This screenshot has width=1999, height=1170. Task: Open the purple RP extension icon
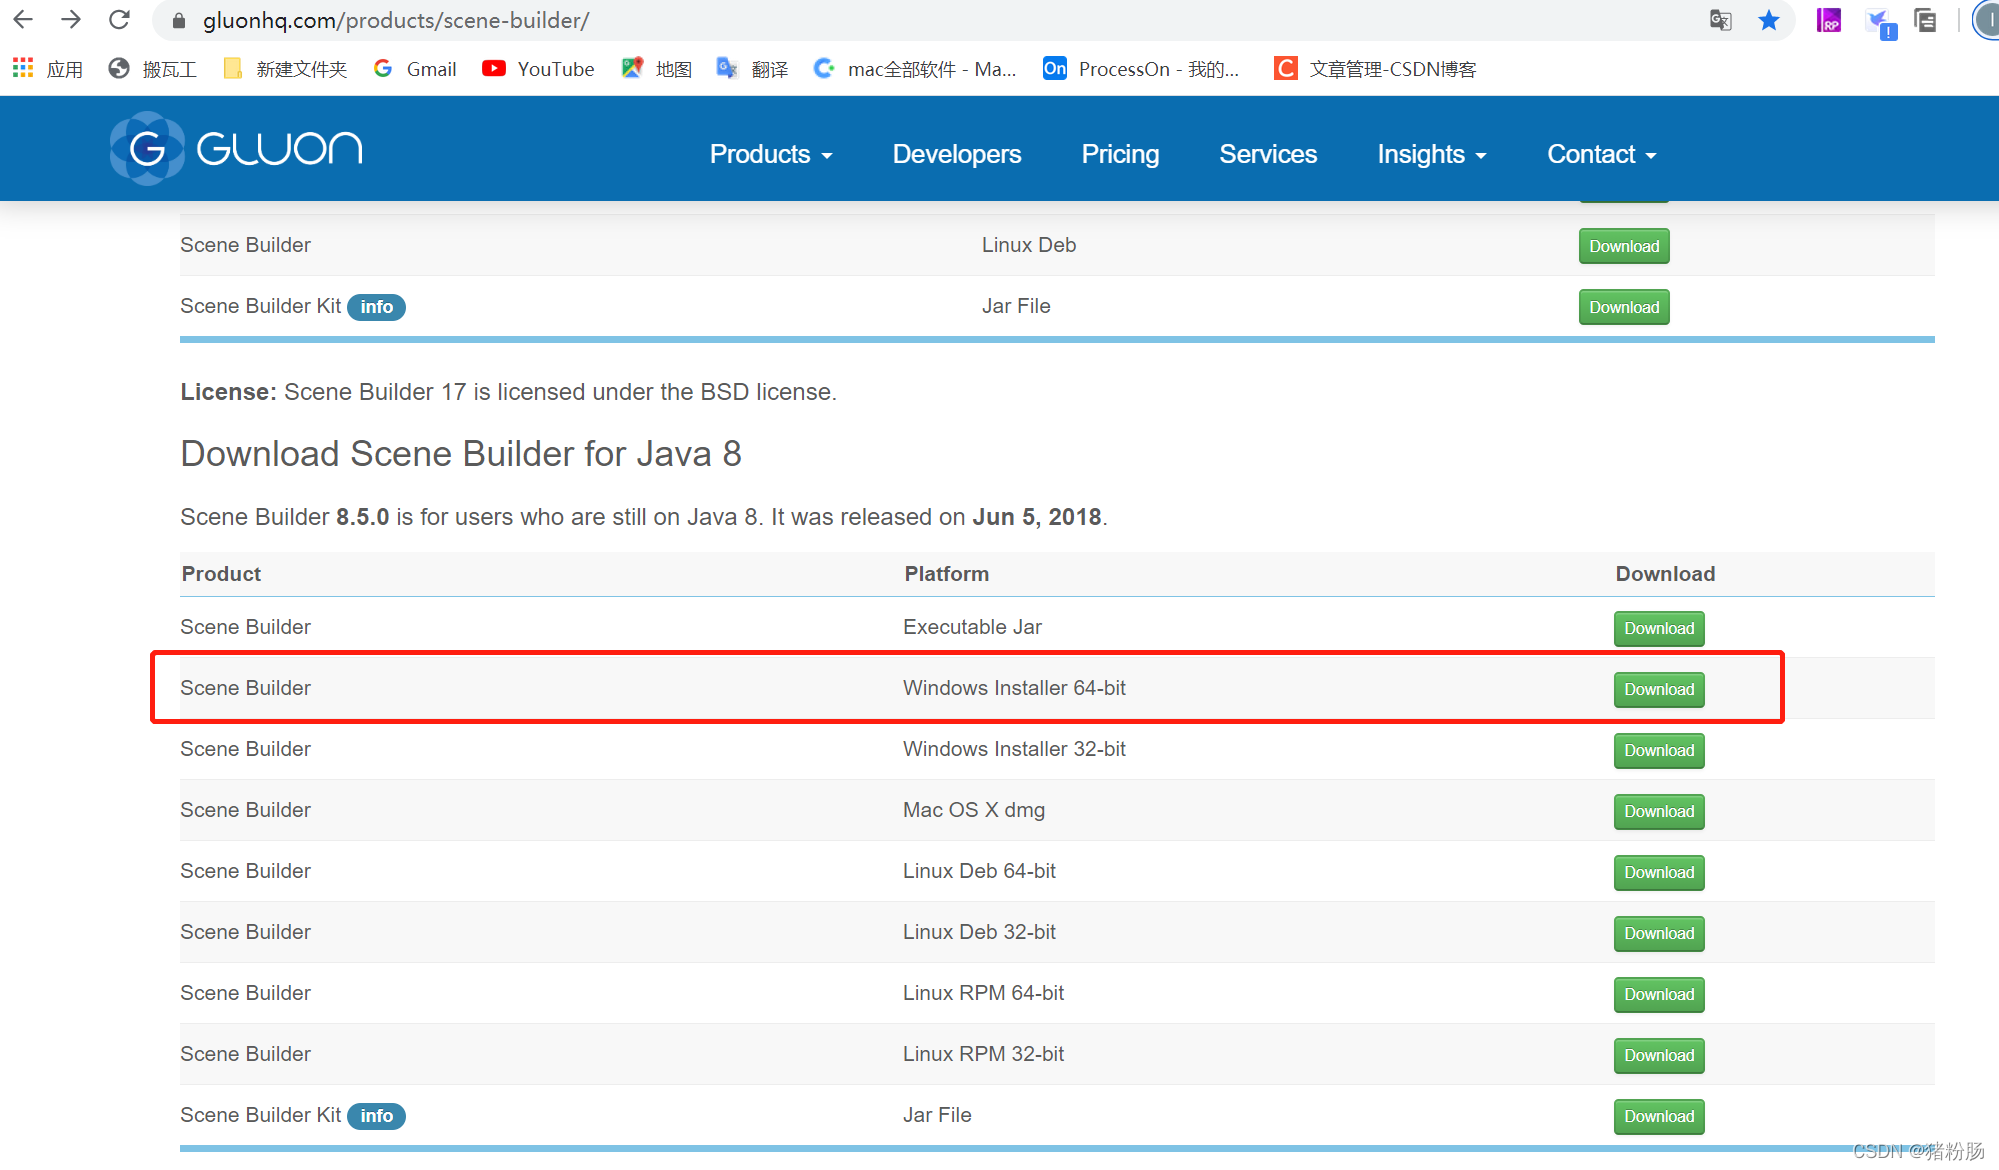tap(1829, 20)
